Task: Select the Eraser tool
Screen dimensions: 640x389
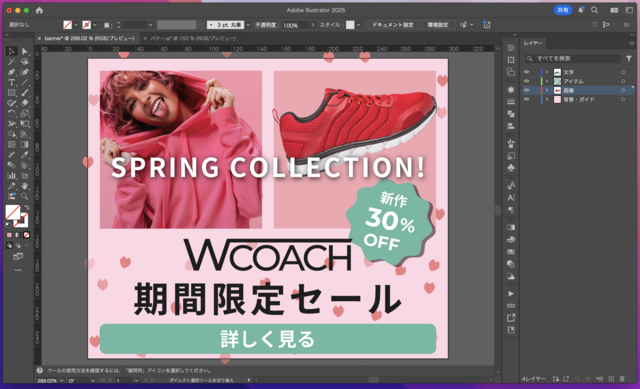Action: pos(24,103)
